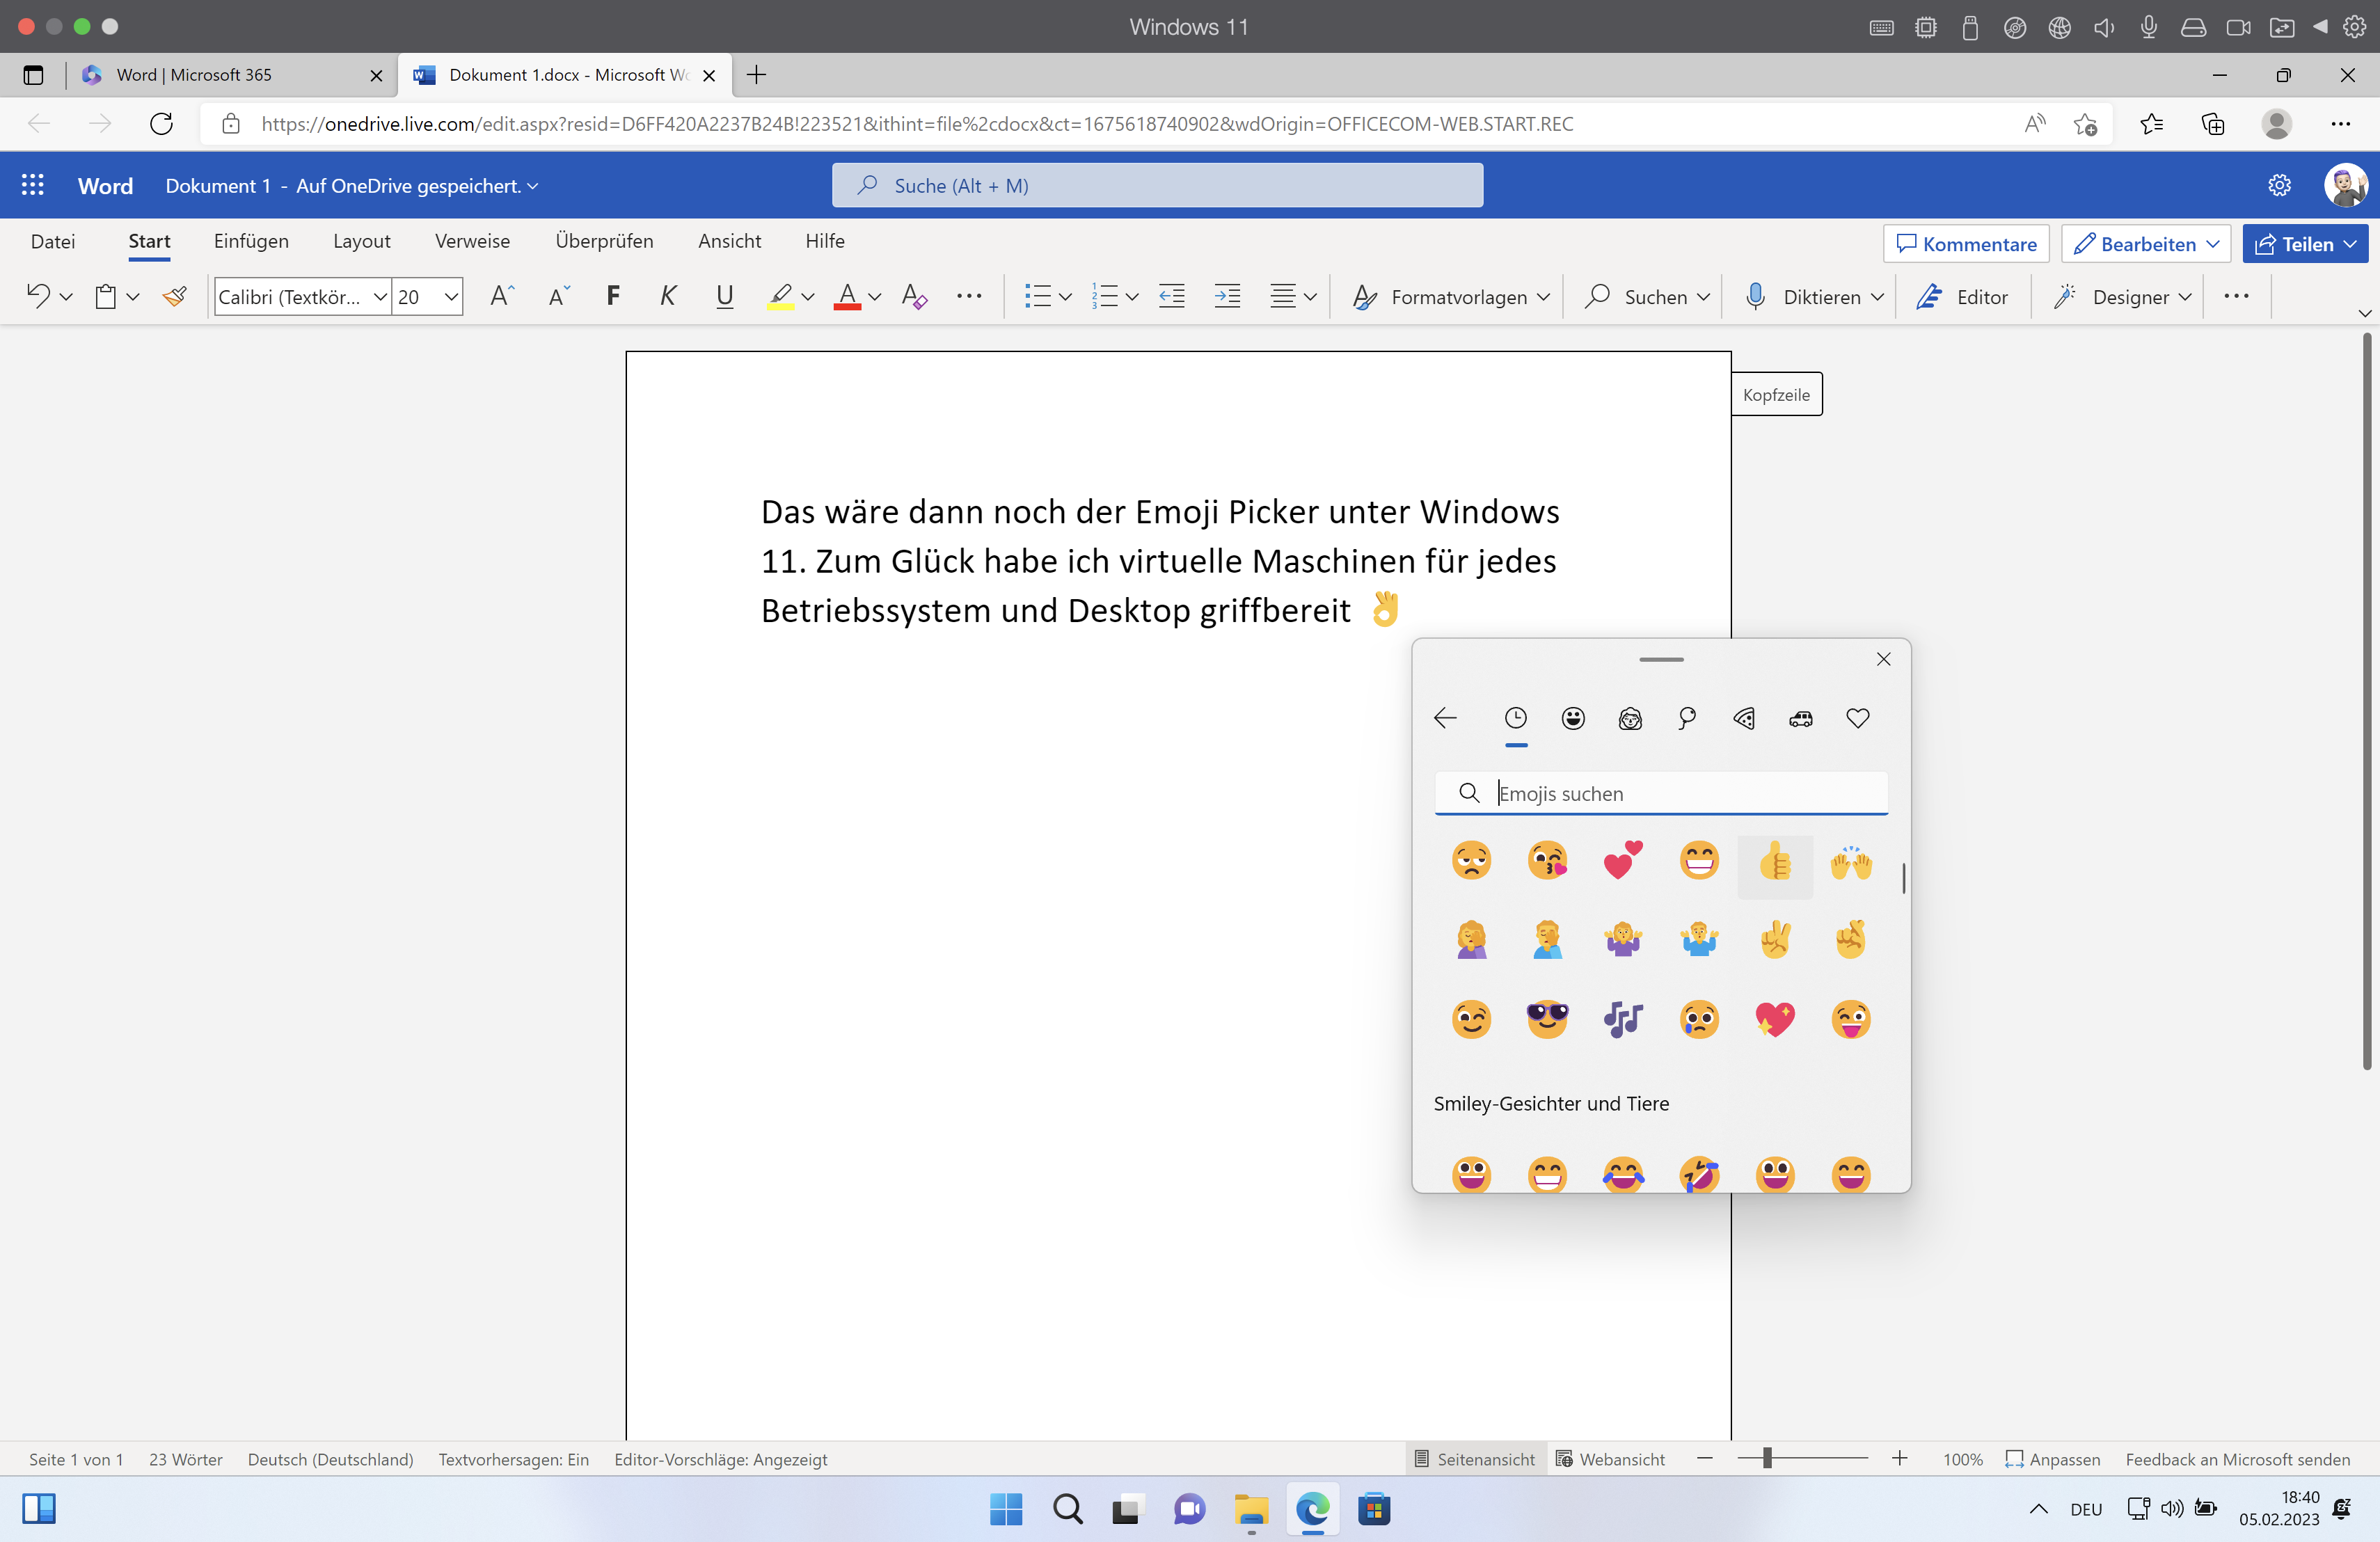Open the food pizza emoji category
The height and width of the screenshot is (1542, 2380).
click(x=1744, y=718)
